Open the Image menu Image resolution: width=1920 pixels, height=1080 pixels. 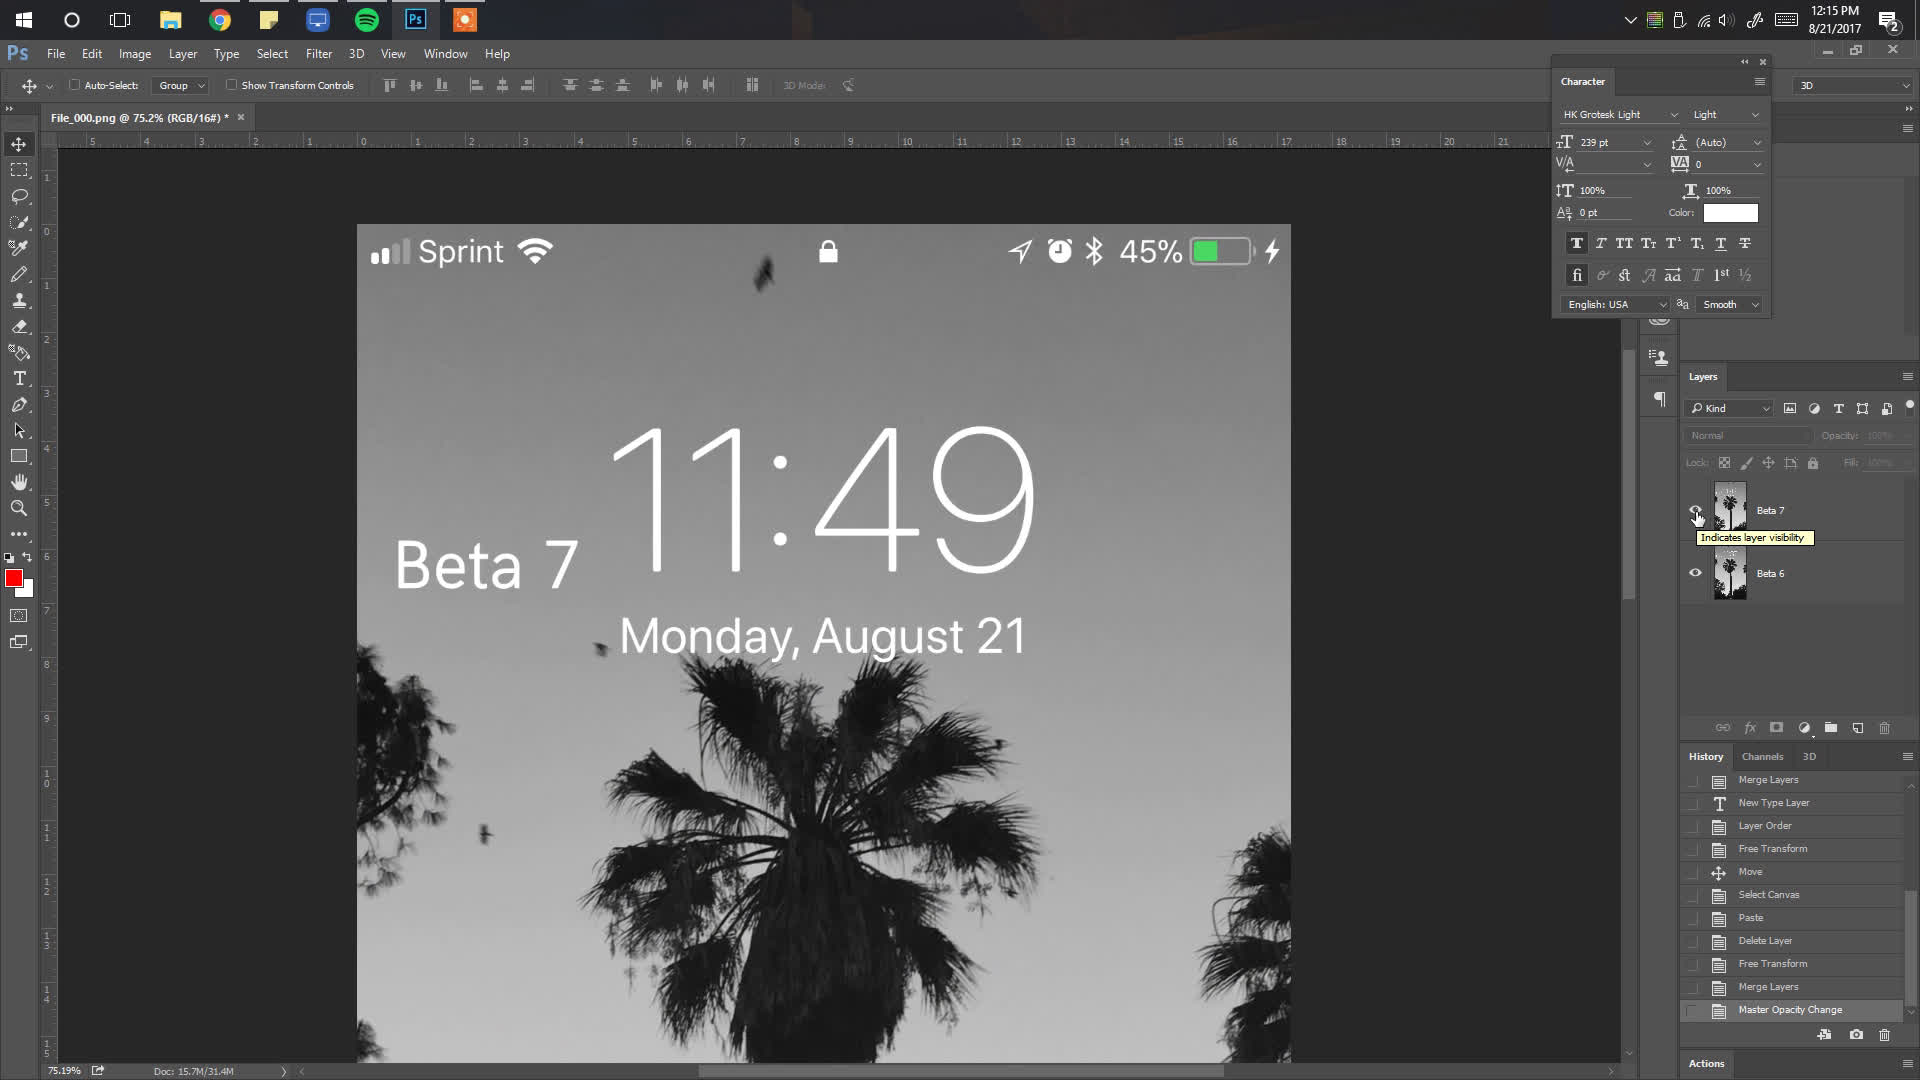click(x=135, y=54)
